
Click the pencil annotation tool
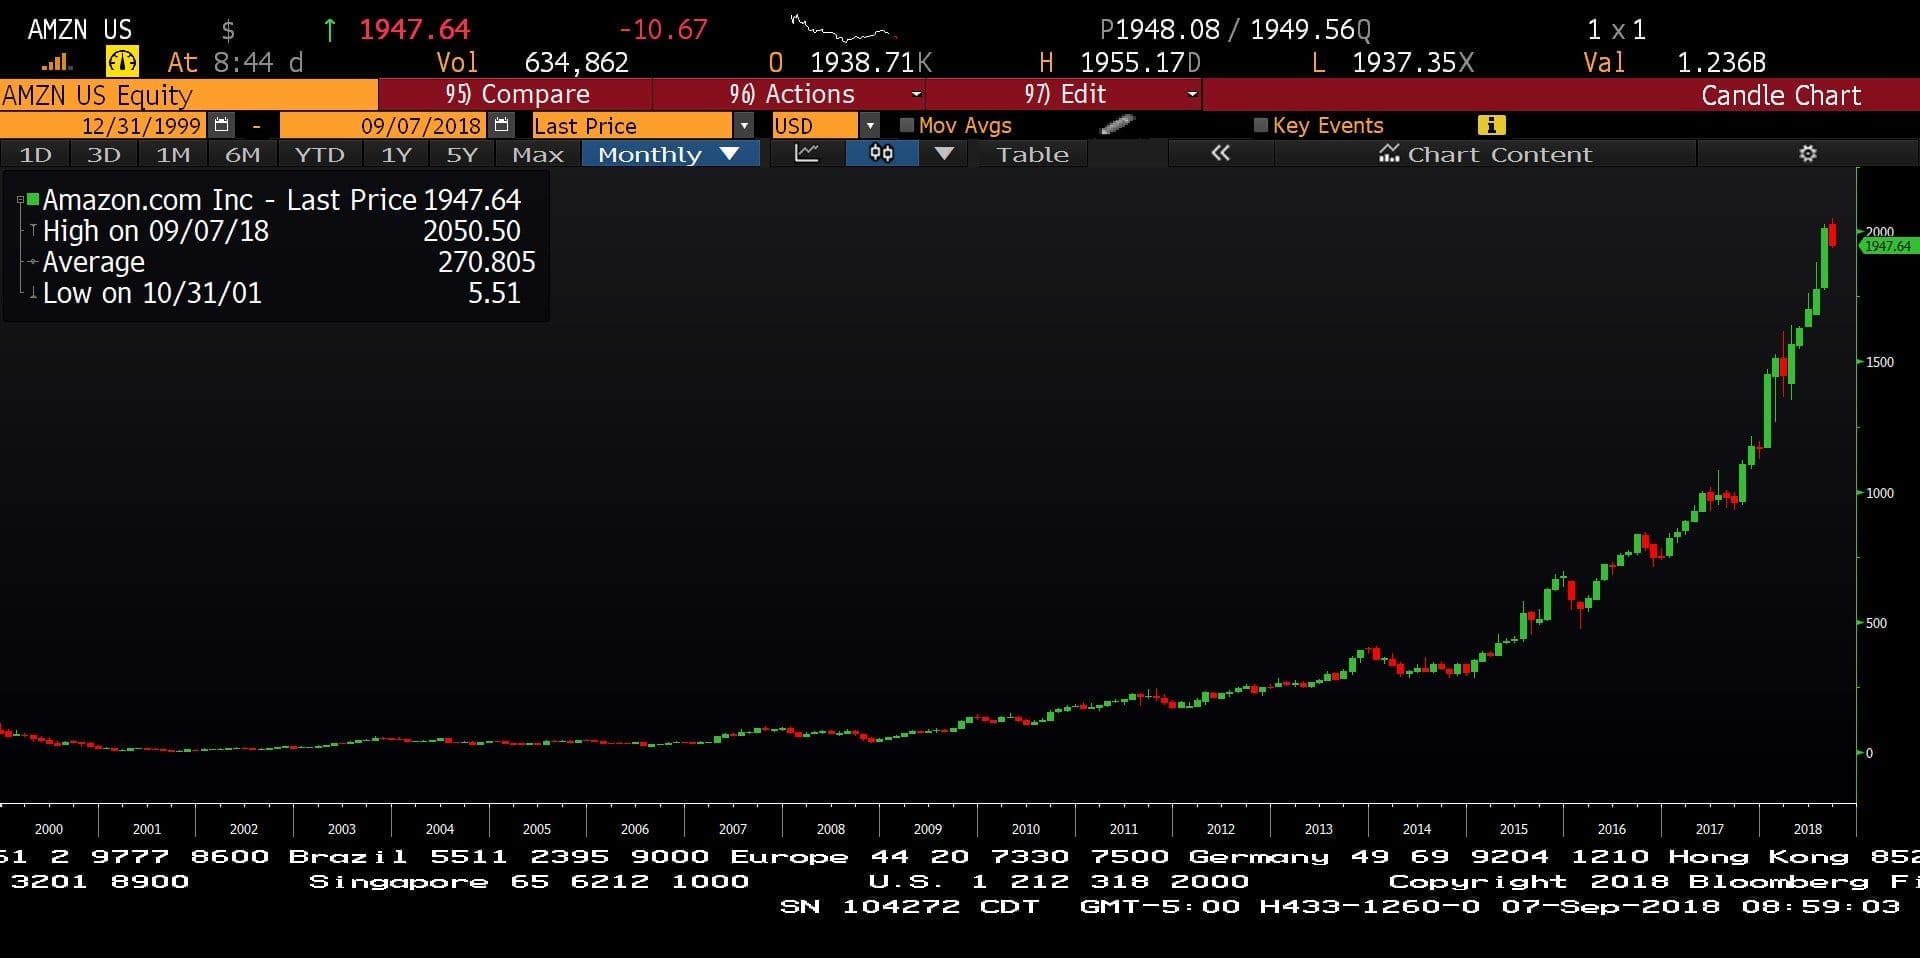pyautogui.click(x=1117, y=125)
